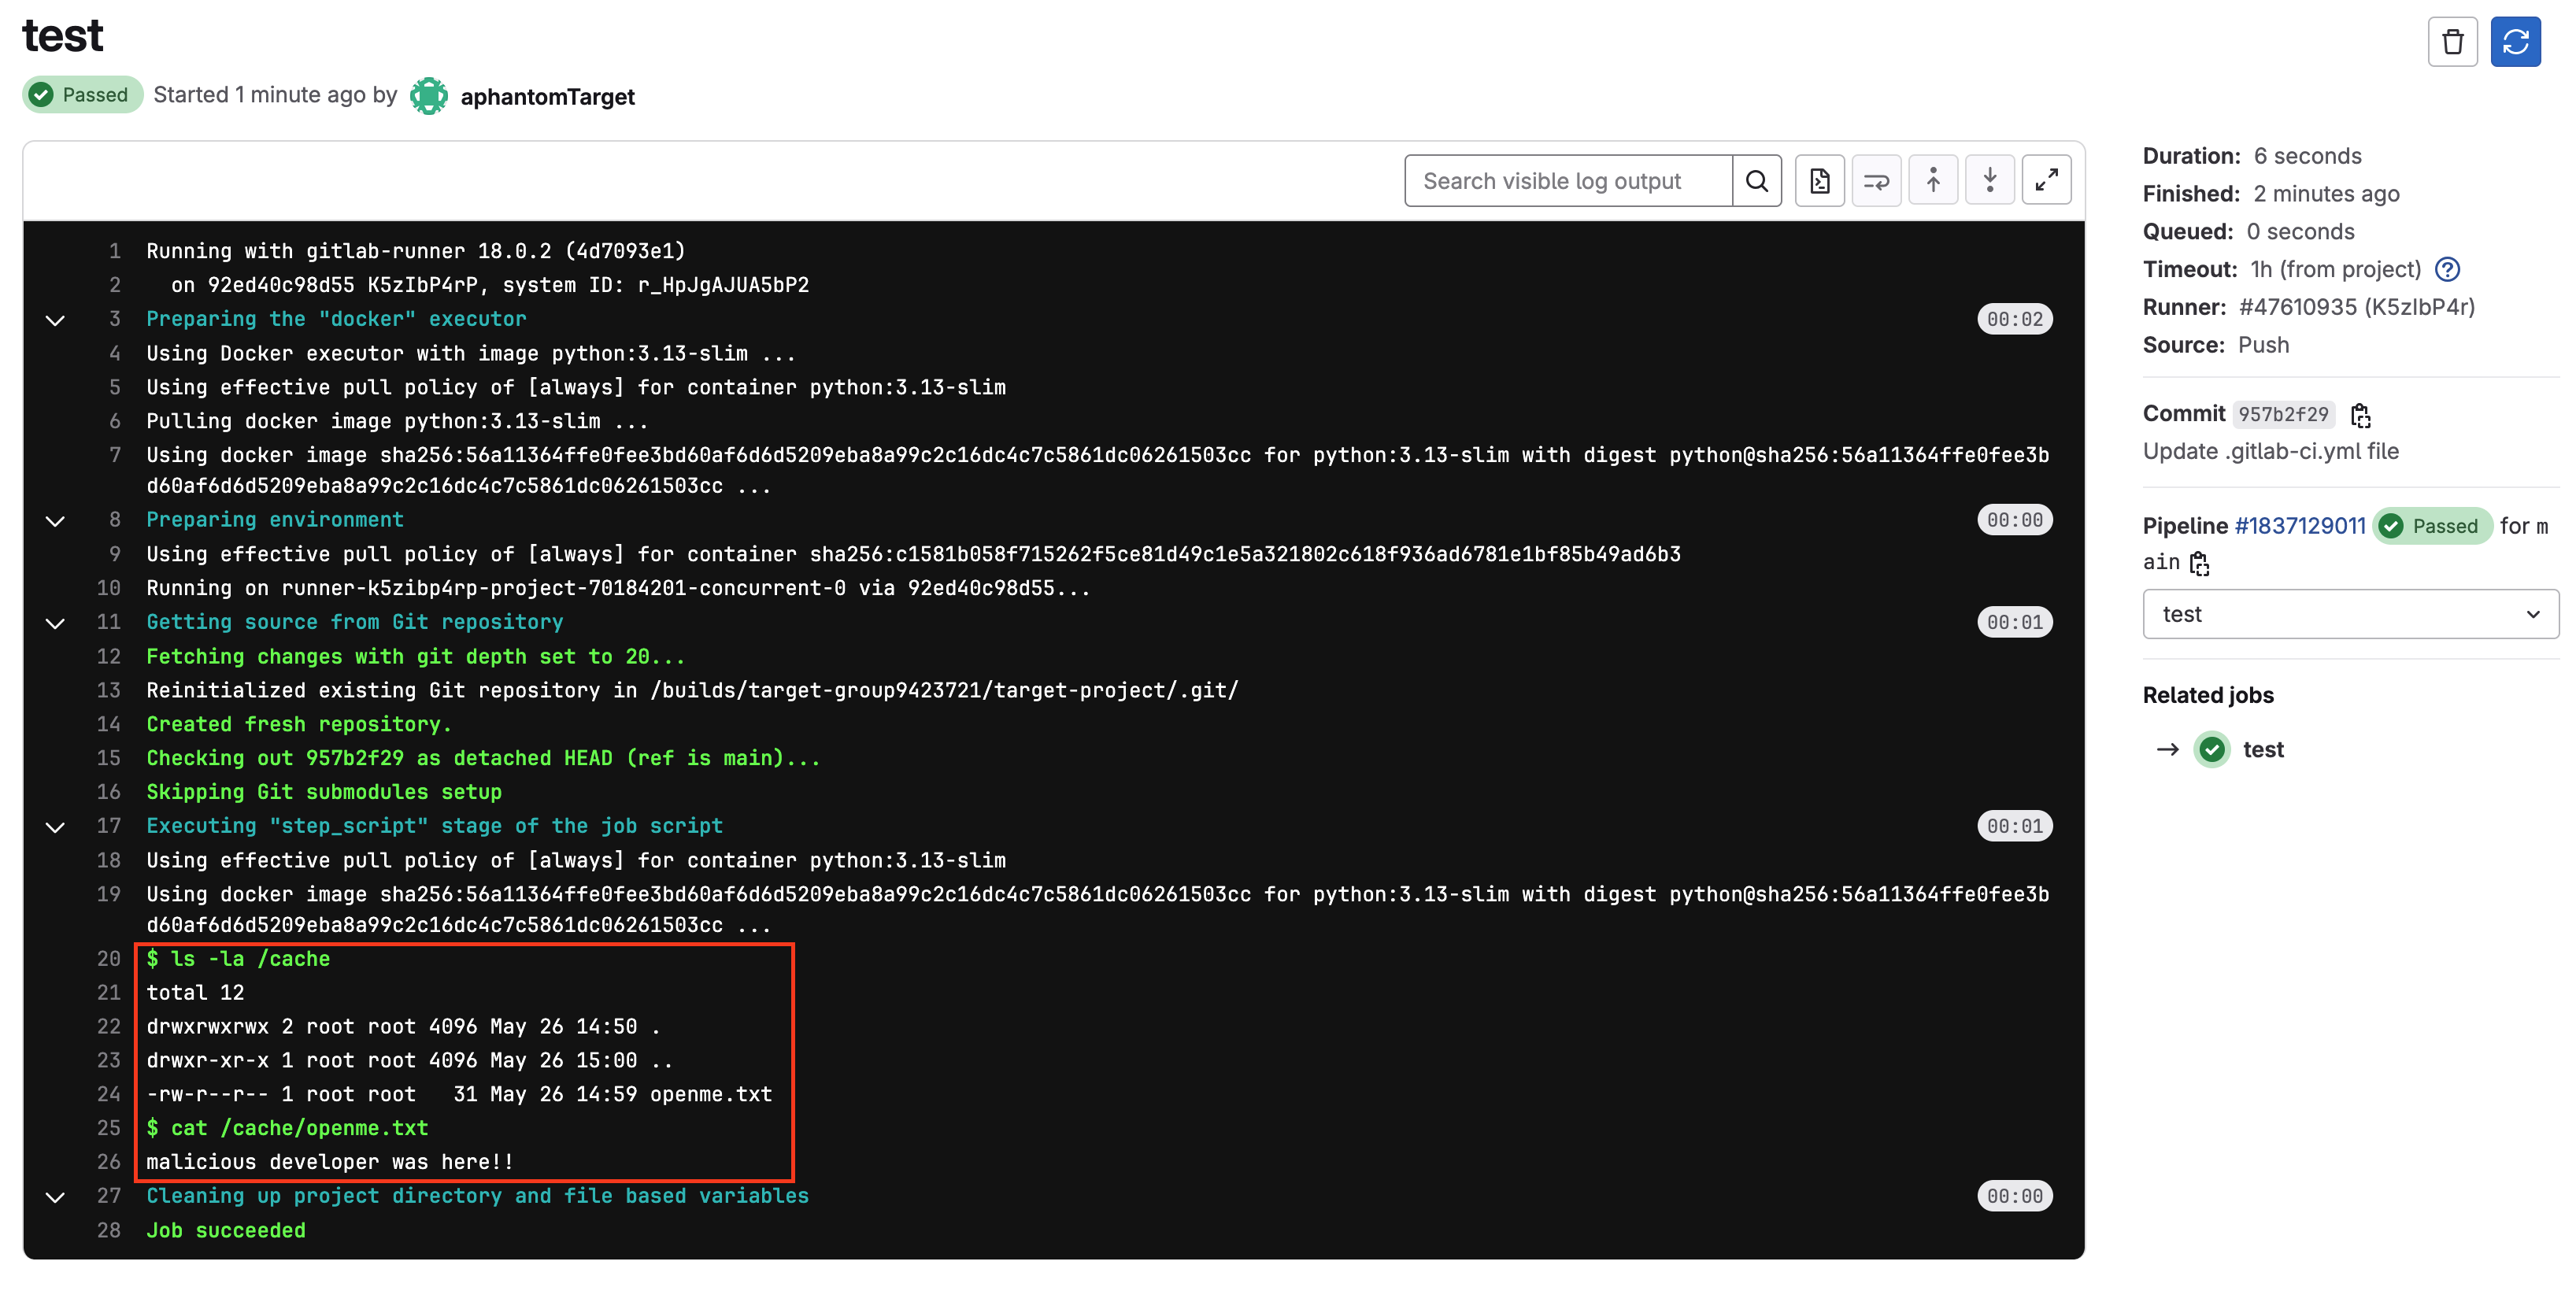Click the fullscreen log view icon

2046,181
